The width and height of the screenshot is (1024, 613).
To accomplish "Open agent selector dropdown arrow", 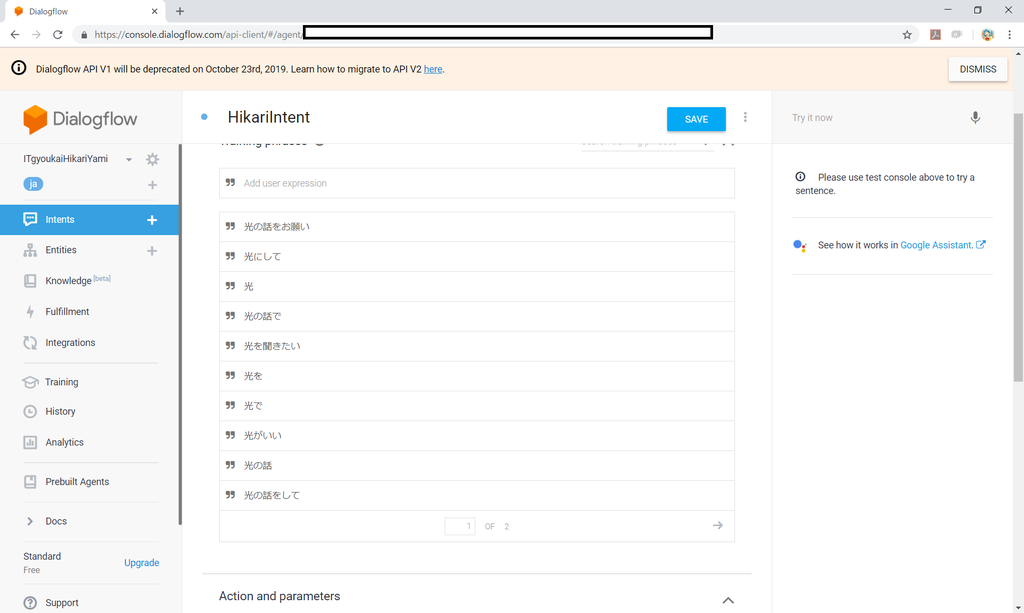I will point(129,159).
